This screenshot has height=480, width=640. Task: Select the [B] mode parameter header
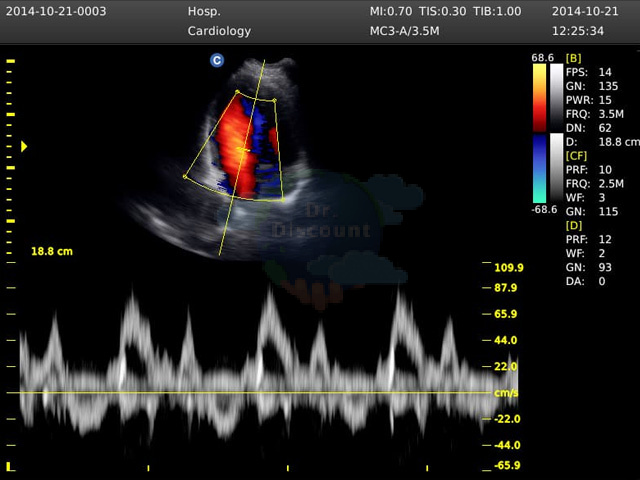(x=573, y=58)
